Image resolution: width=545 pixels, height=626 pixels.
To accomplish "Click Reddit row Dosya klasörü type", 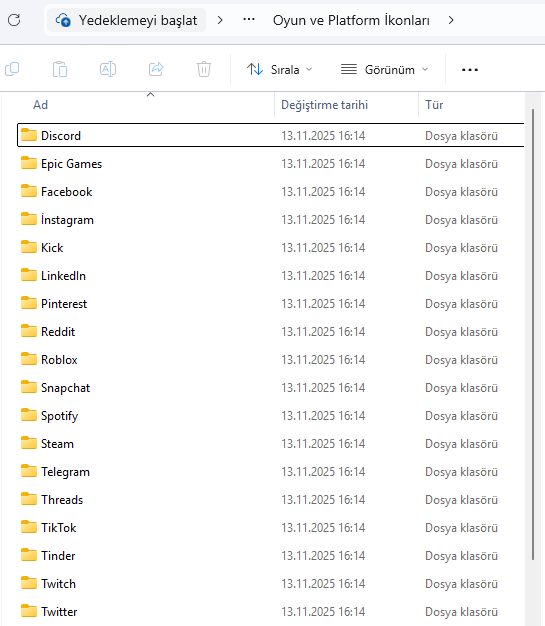I will pyautogui.click(x=461, y=331).
